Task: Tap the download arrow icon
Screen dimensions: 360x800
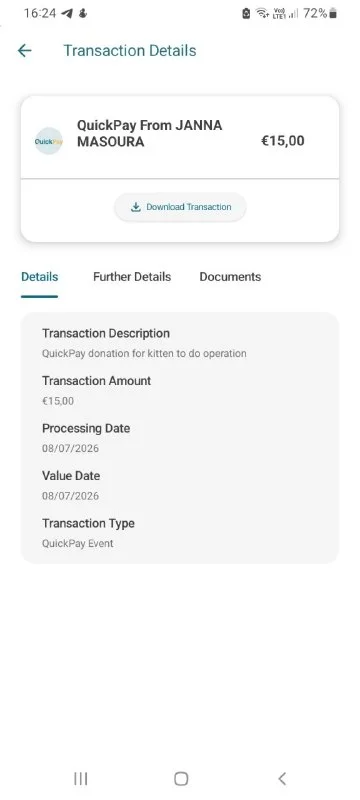Action: tap(136, 207)
